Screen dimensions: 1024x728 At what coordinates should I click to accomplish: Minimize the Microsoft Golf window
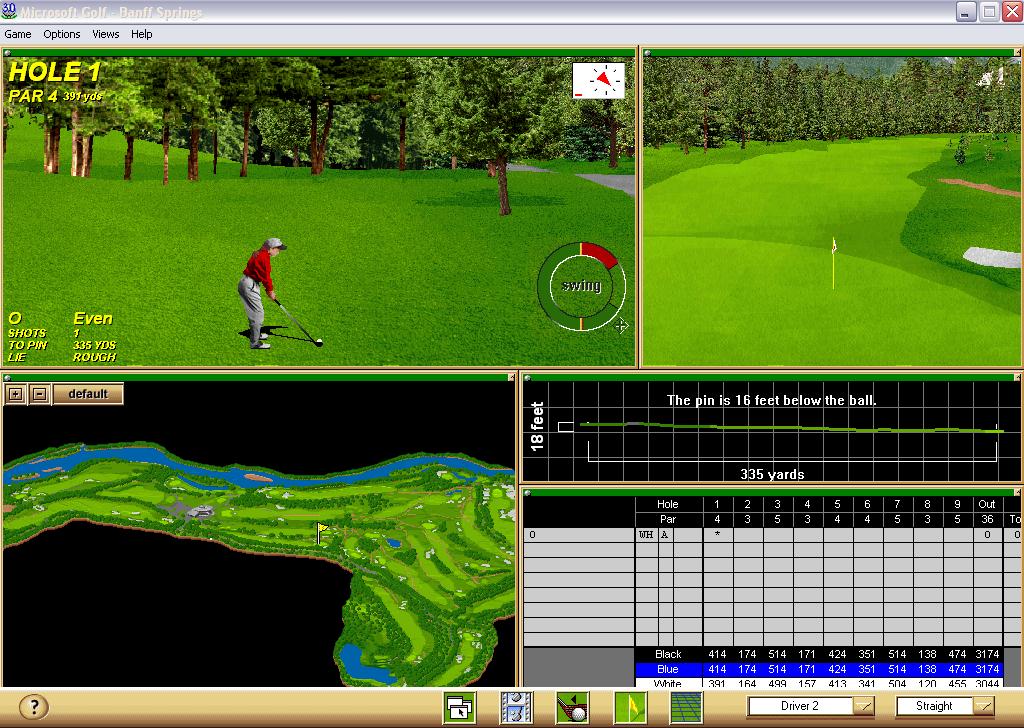coord(966,12)
